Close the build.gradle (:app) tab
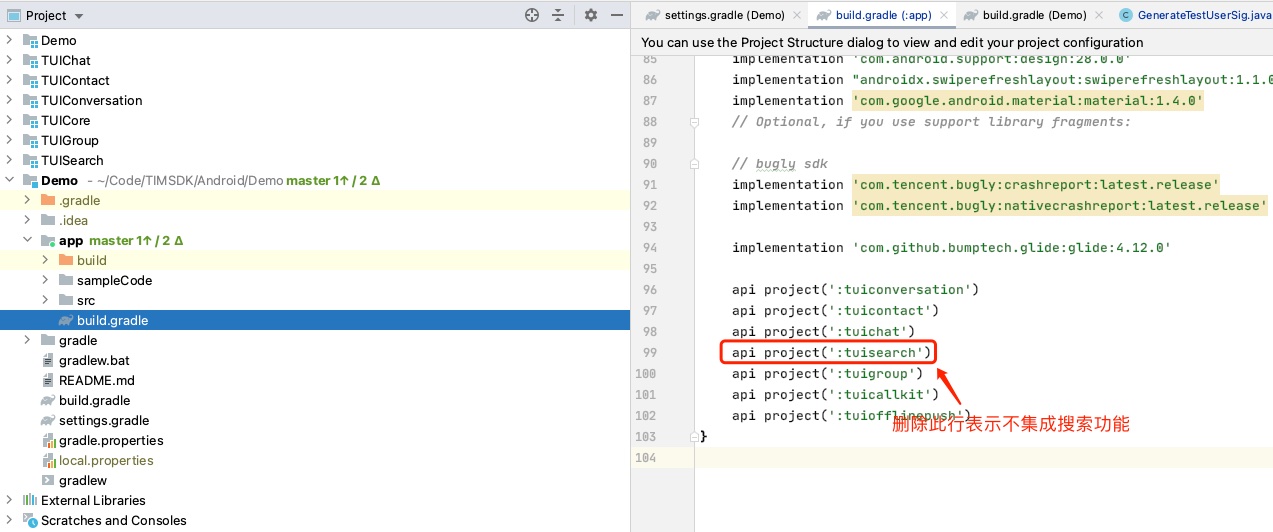This screenshot has height=532, width=1273. tap(944, 15)
